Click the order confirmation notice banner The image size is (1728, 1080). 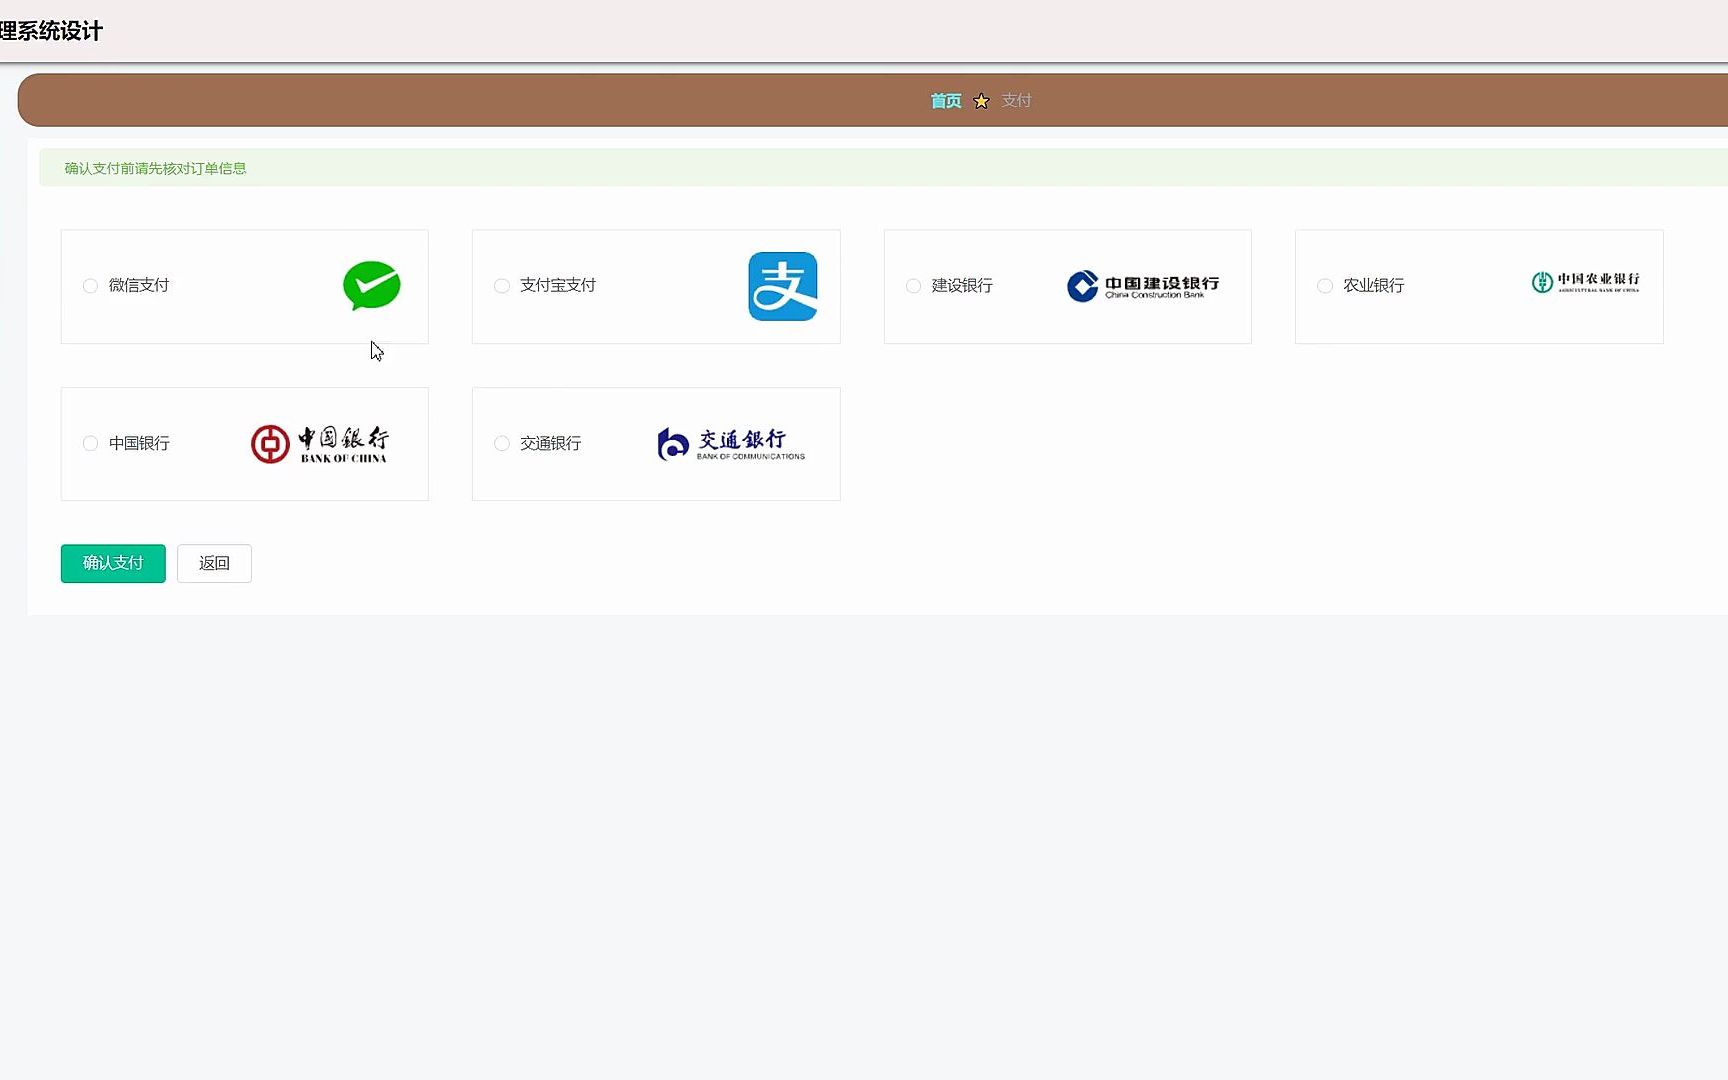tap(153, 168)
